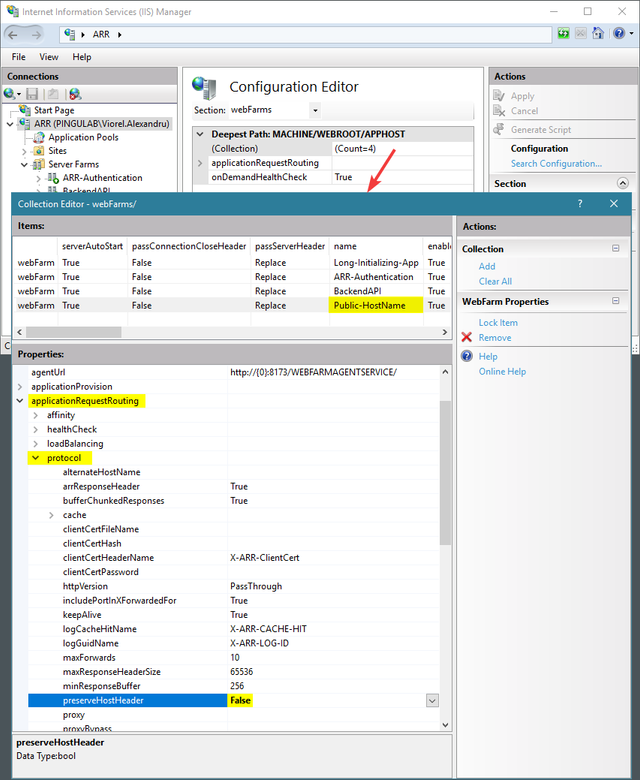
Task: Expand the loadBalancing property
Action: tap(35, 444)
